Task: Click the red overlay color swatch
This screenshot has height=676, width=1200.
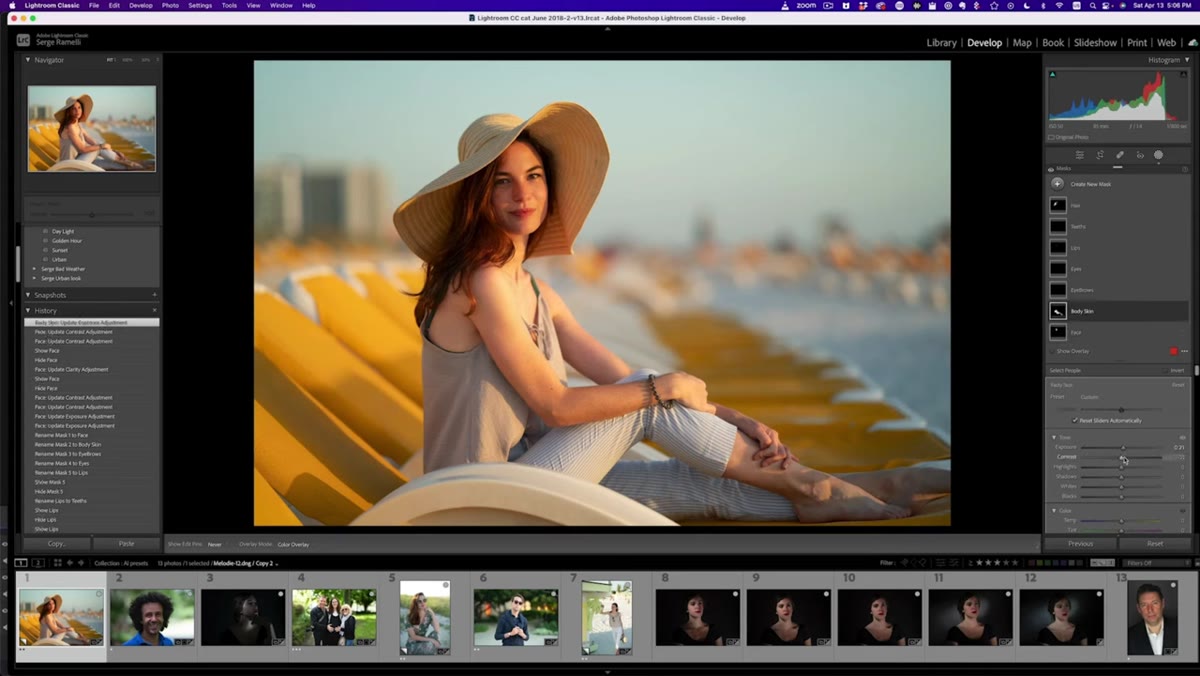Action: 1173,351
